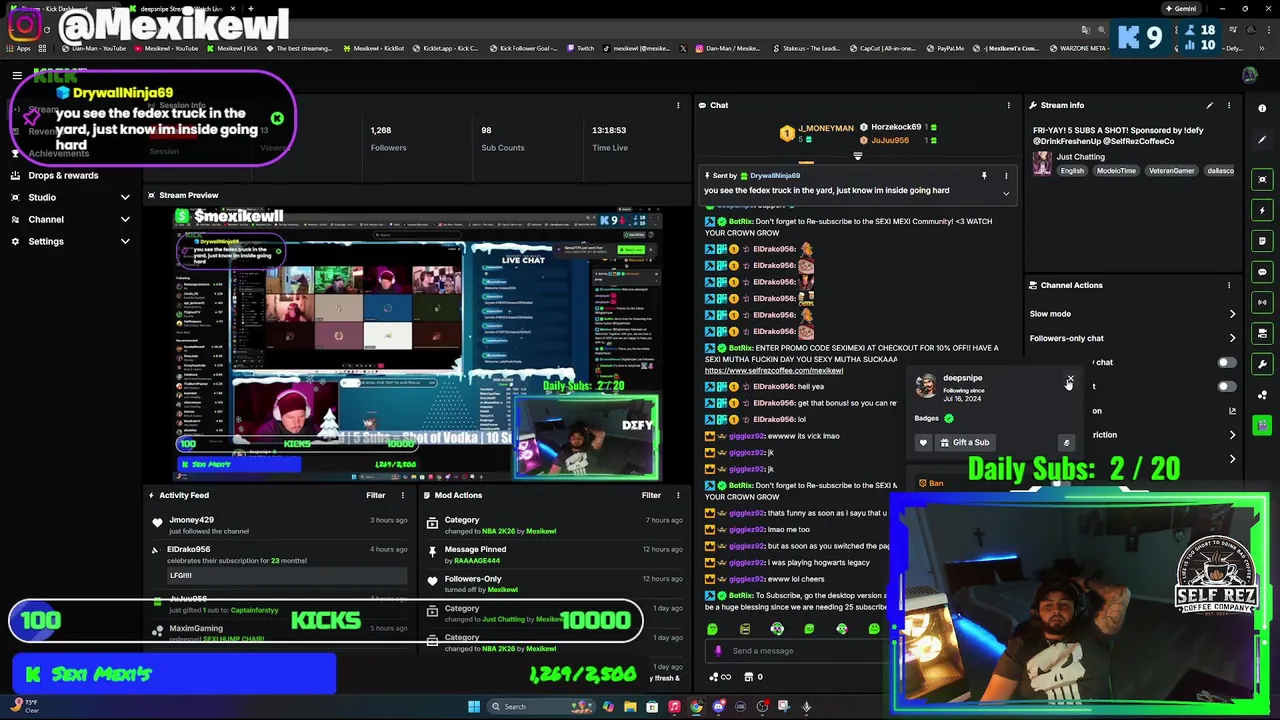Screen dimensions: 1280x720
Task: Click the heart button on deepsnipe card
Action: click(x=923, y=442)
